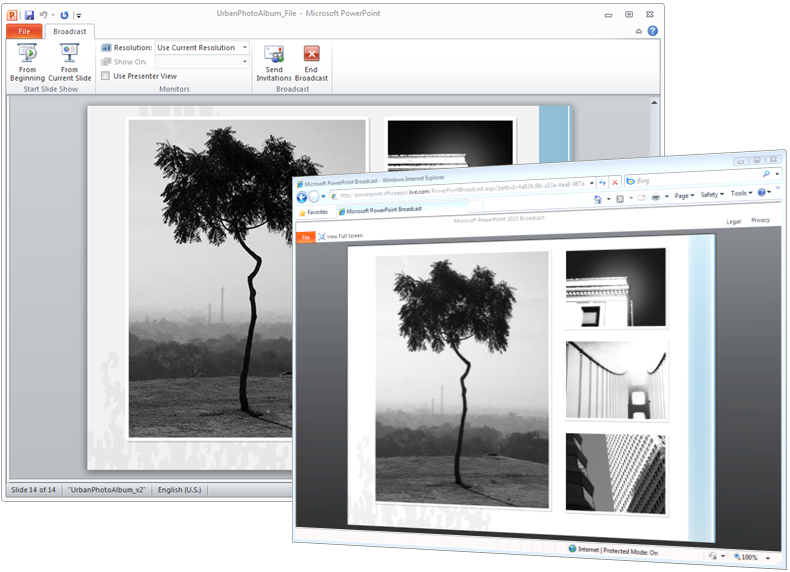Open the PowerPoint File tab
The image size is (790, 572).
(x=23, y=31)
